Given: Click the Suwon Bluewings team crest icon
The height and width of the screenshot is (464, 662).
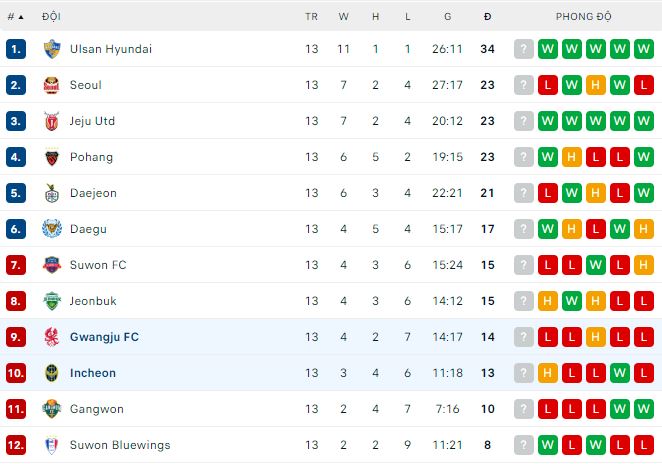Looking at the screenshot, I should coord(52,445).
